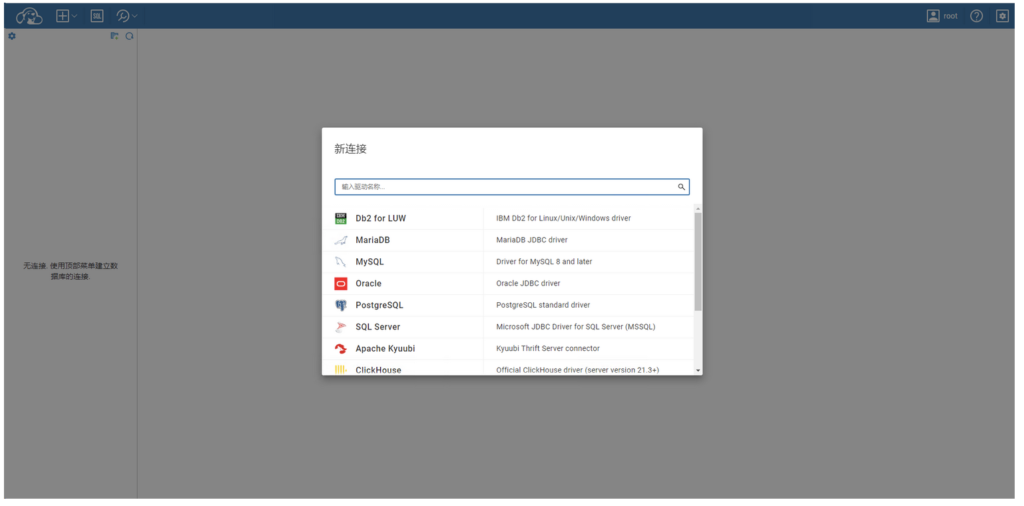Click the root username label

[950, 16]
